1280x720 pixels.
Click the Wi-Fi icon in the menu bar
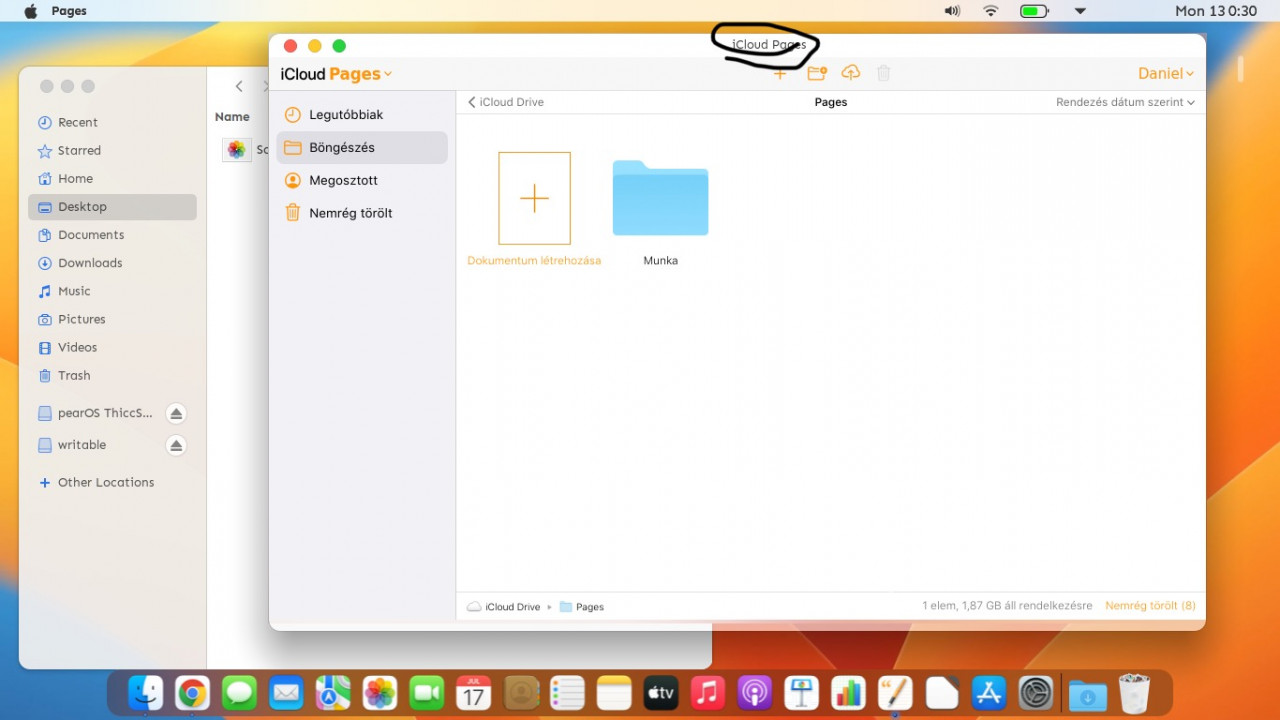click(991, 11)
